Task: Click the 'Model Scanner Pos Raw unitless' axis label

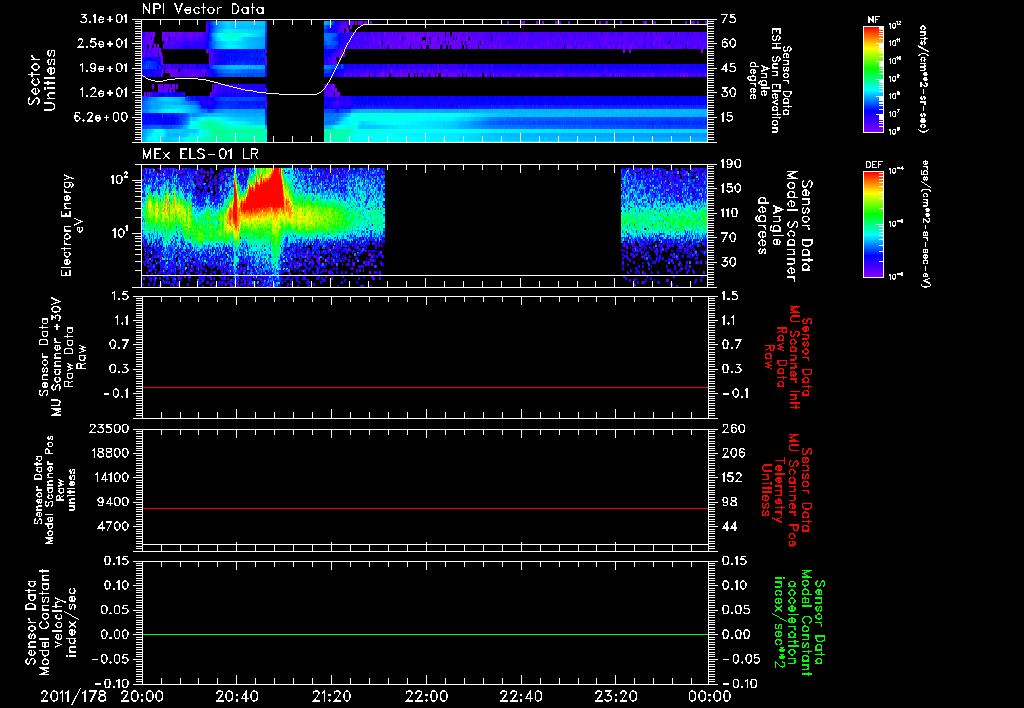Action: point(55,491)
